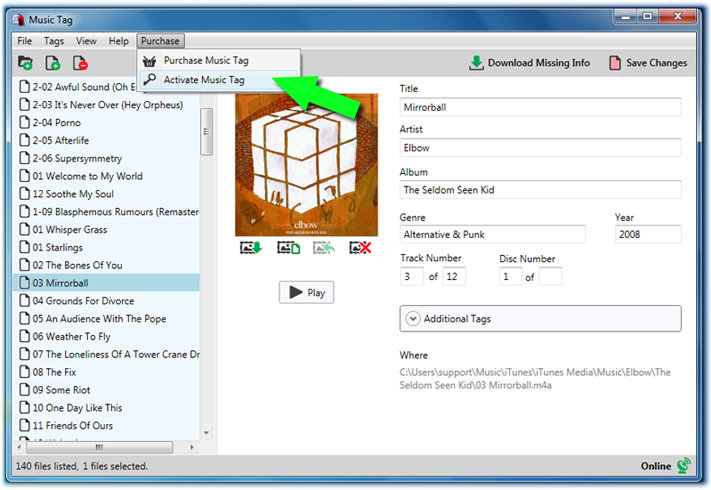The width and height of the screenshot is (711, 490).
Task: Select 06 Weather To Fly
Action: (107, 336)
